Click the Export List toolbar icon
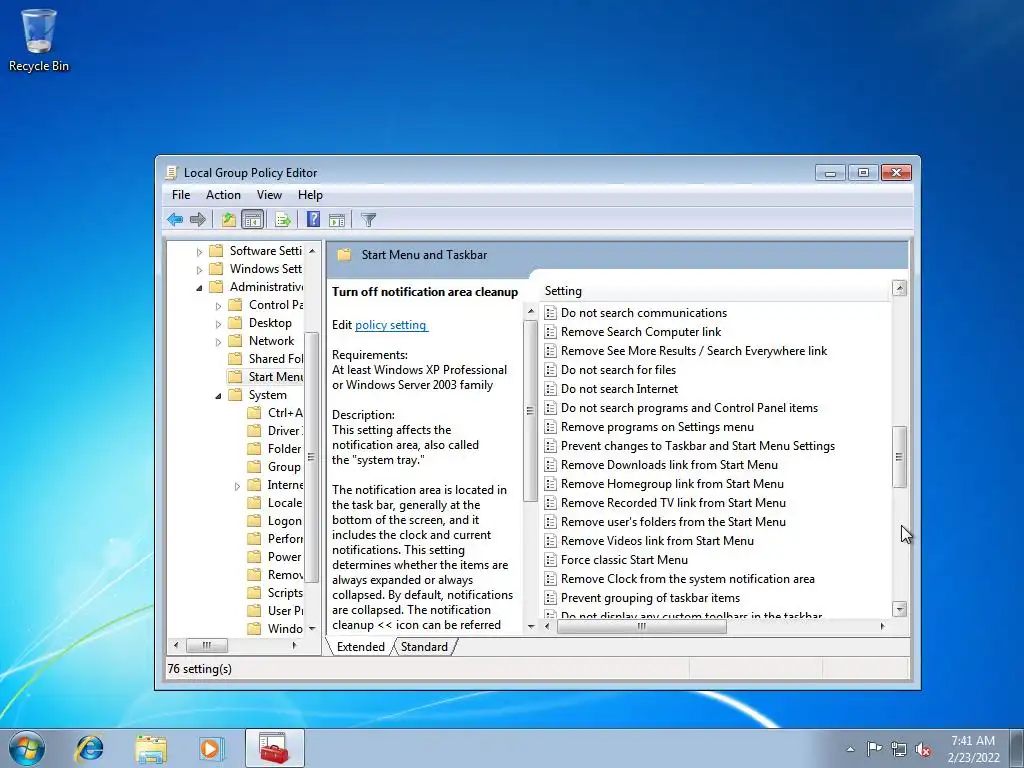The image size is (1024, 768). tap(283, 219)
